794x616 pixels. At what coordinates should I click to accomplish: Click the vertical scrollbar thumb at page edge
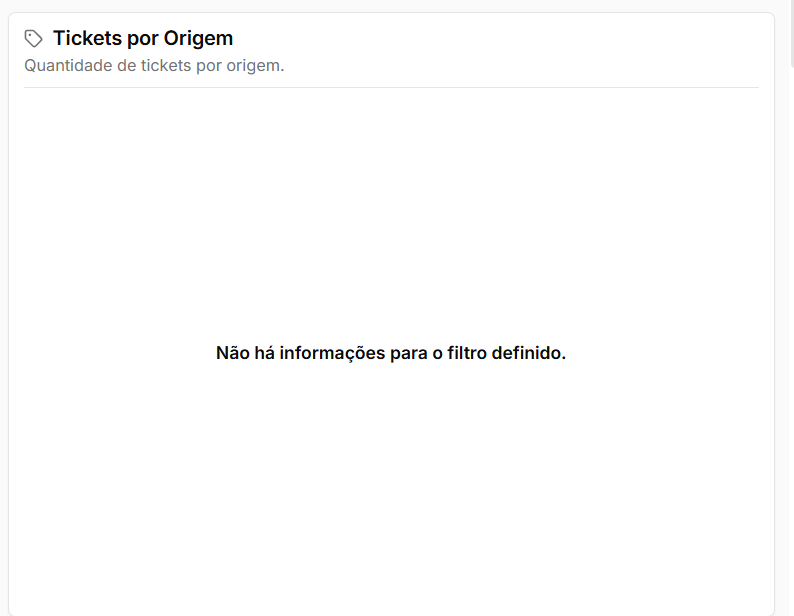point(792,33)
